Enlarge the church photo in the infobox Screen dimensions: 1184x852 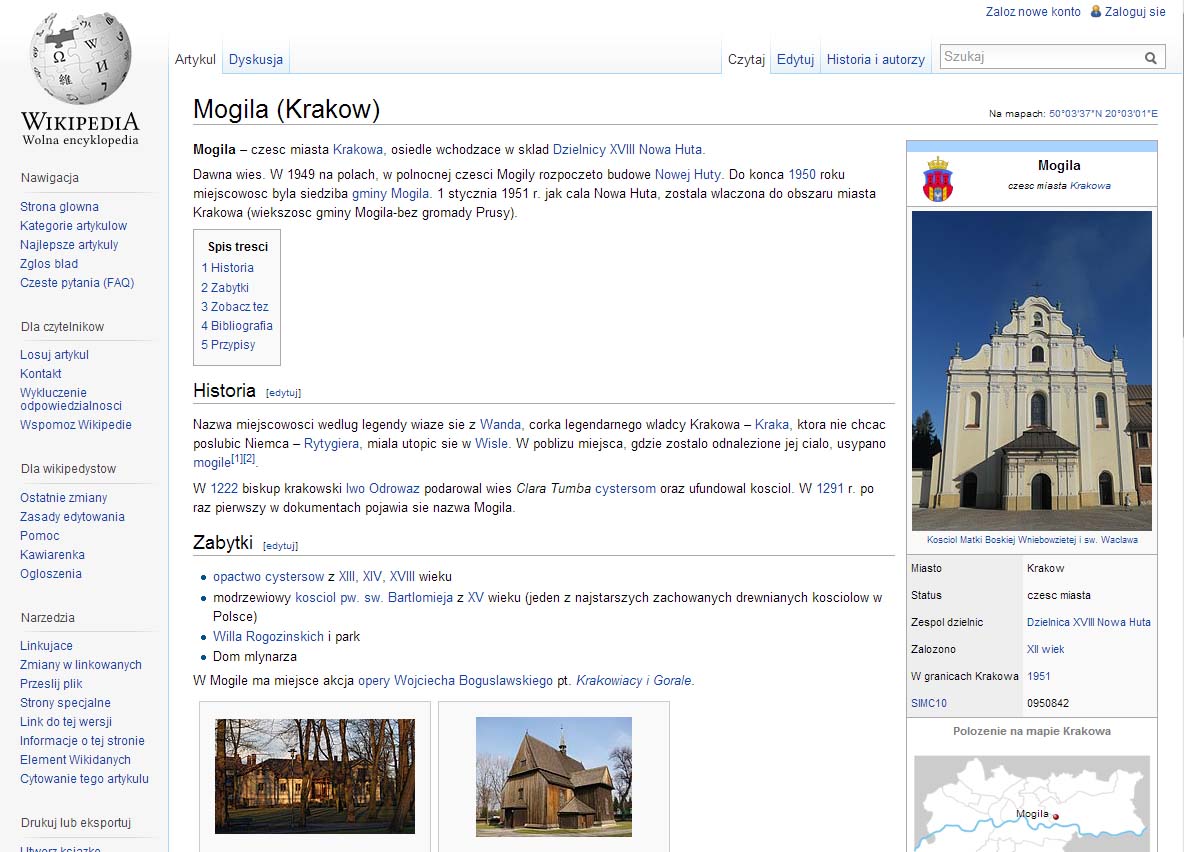point(1031,370)
